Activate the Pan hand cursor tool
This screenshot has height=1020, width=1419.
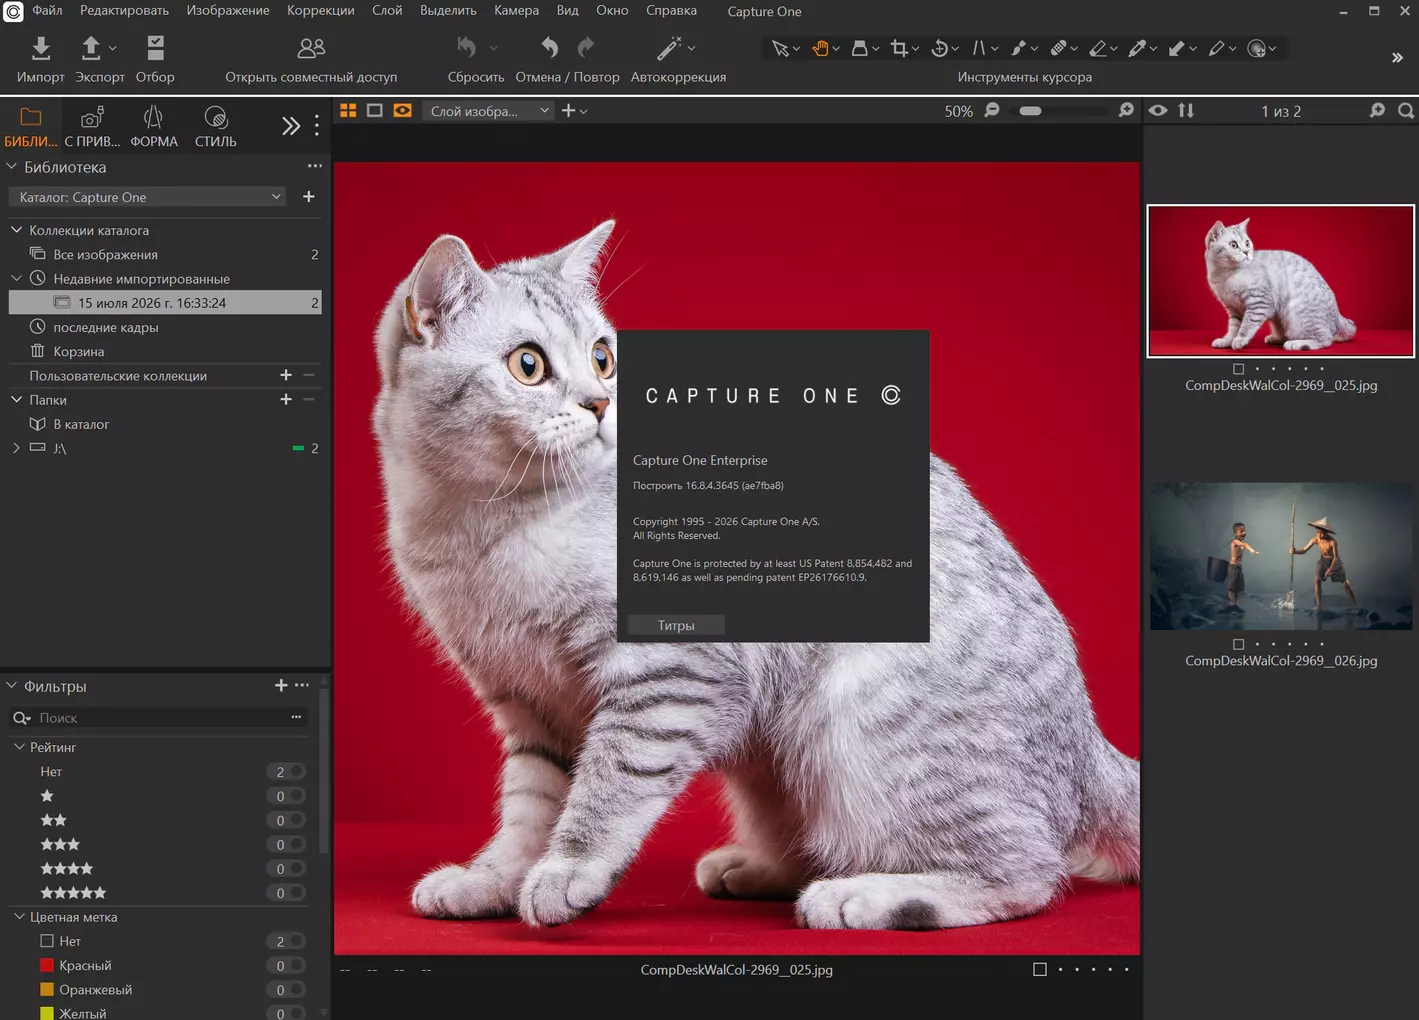tap(820, 48)
